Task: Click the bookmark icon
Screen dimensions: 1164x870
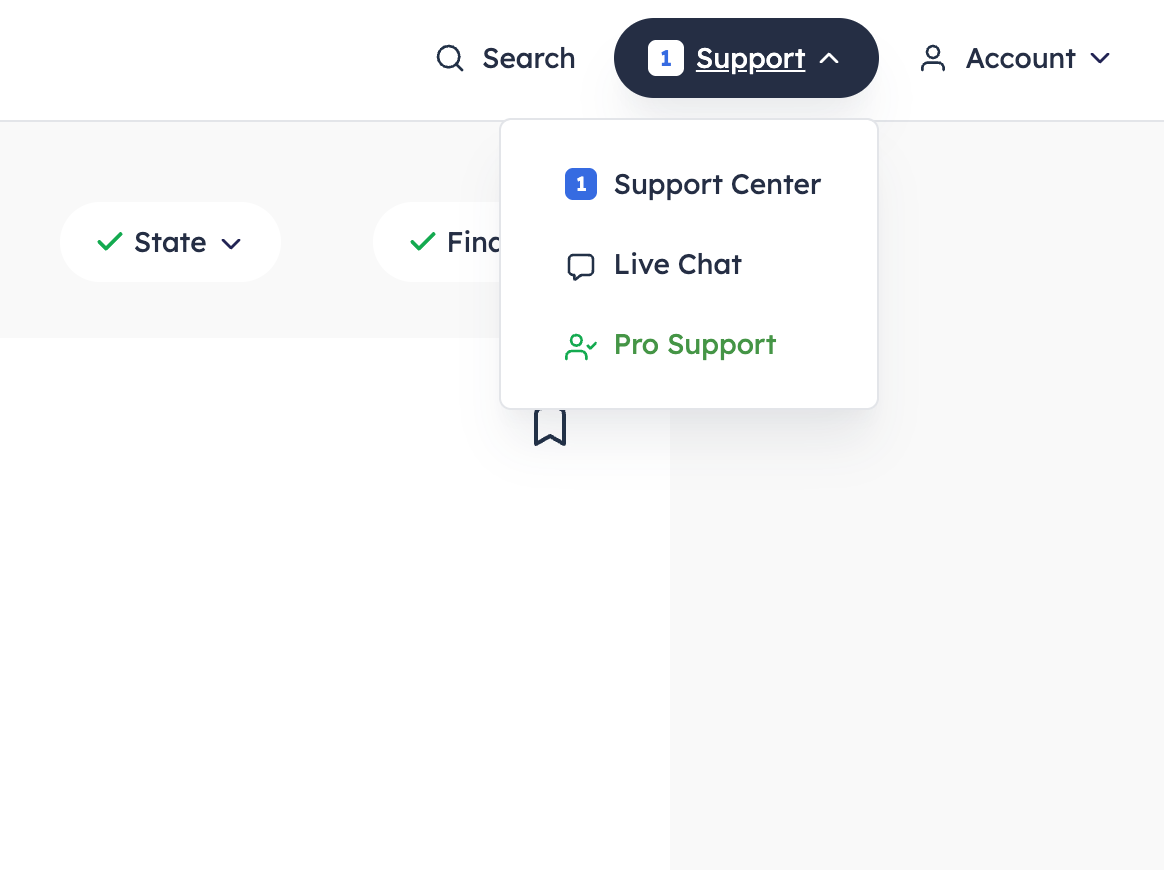Action: pos(550,427)
